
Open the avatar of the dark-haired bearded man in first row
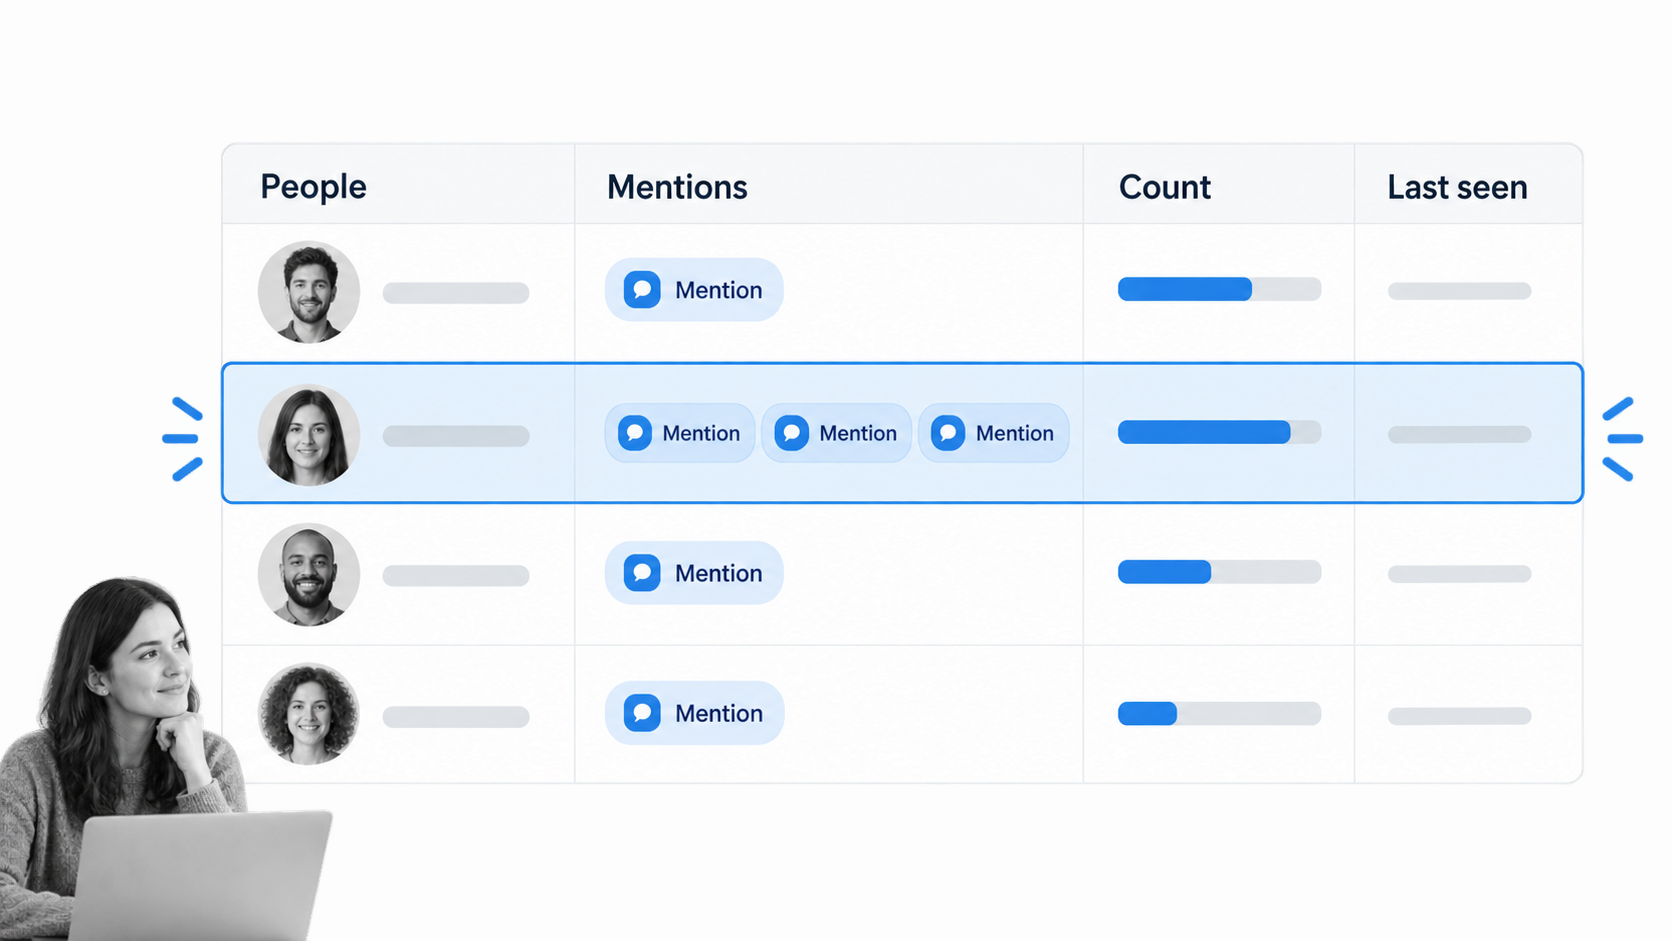(x=309, y=292)
